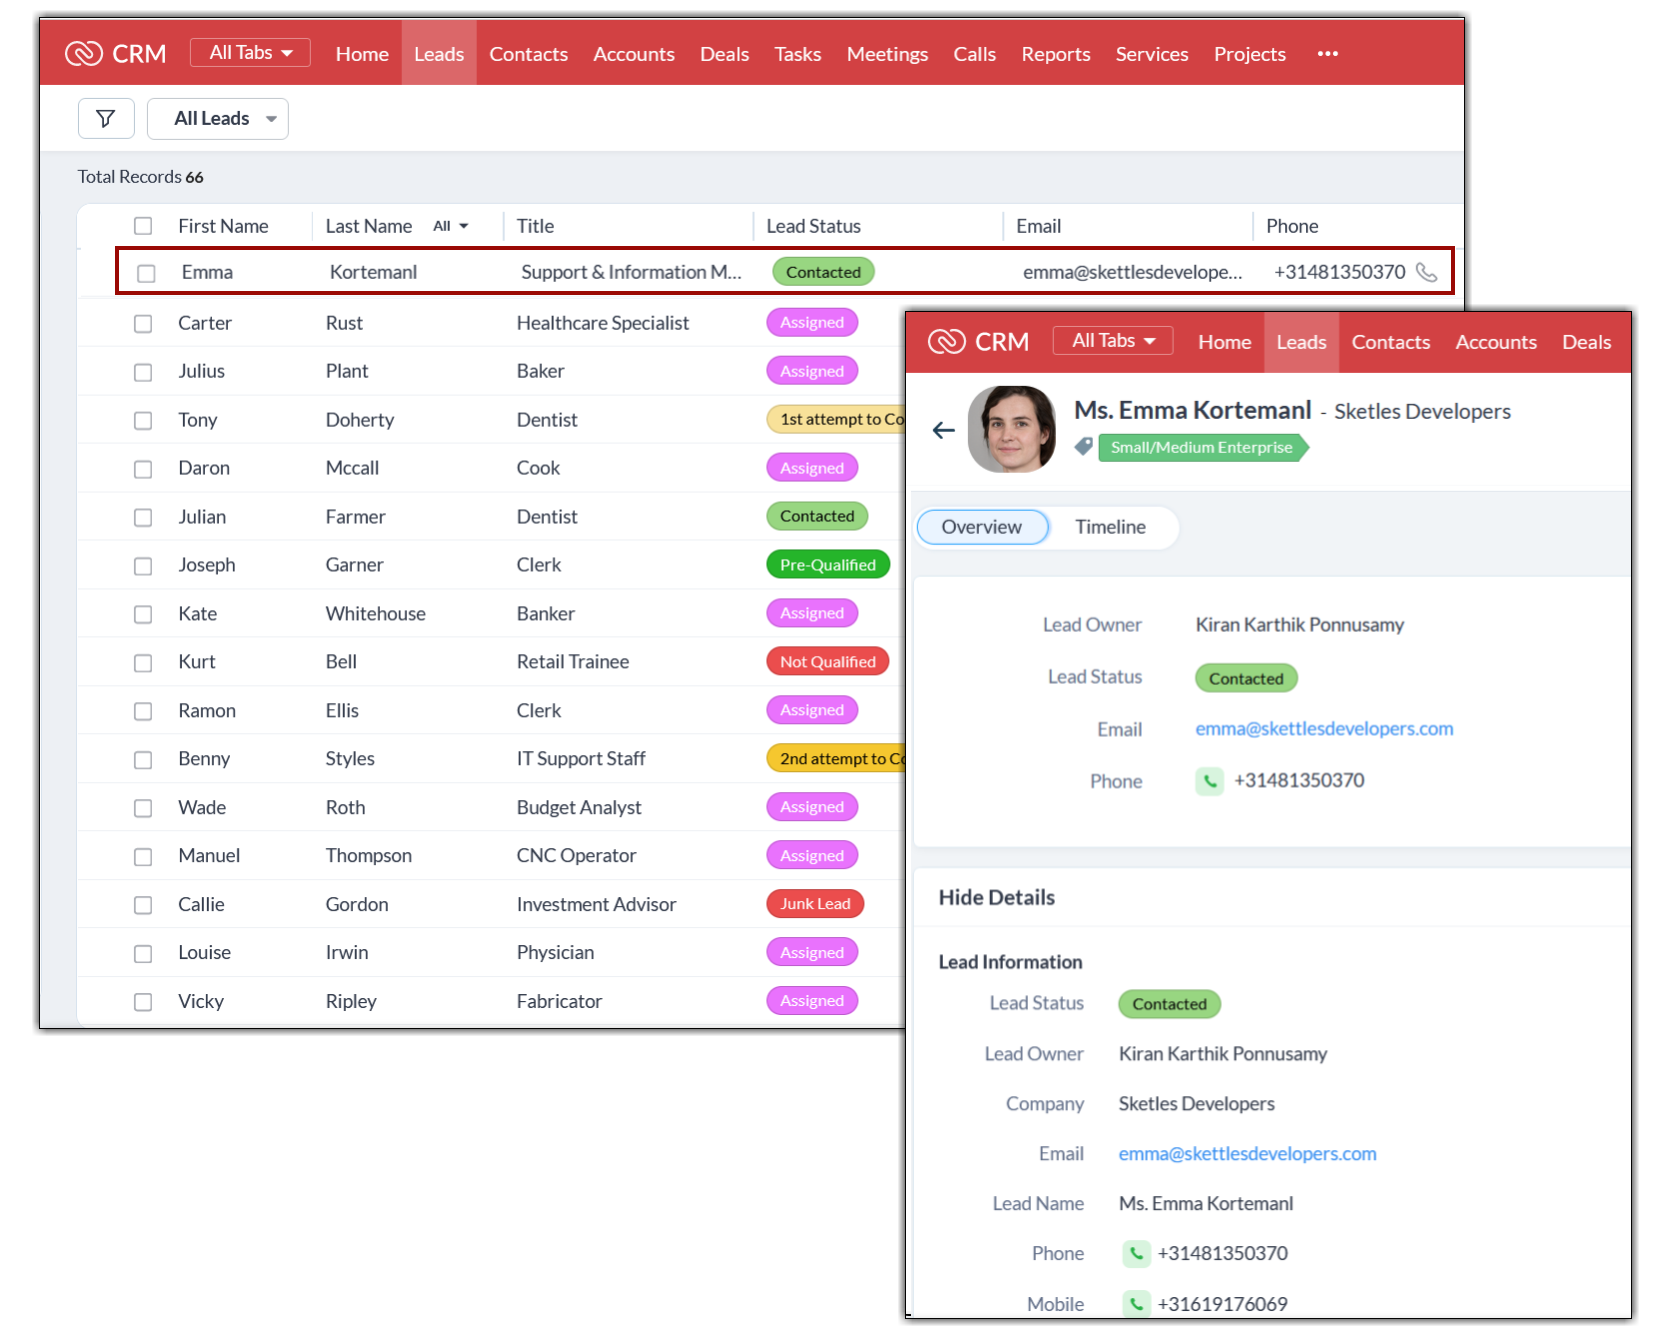Screen dimensions: 1660x1335
Task: Click the back arrow on lead detail
Action: pyautogui.click(x=943, y=431)
